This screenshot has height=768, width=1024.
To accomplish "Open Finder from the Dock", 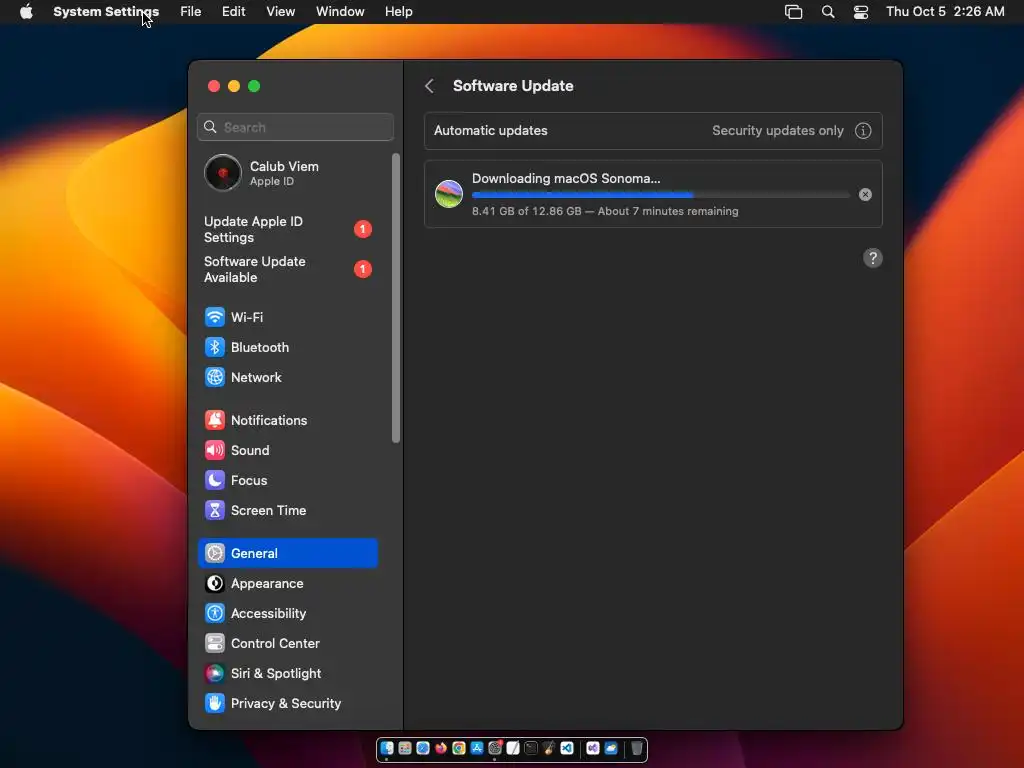I will [x=387, y=748].
